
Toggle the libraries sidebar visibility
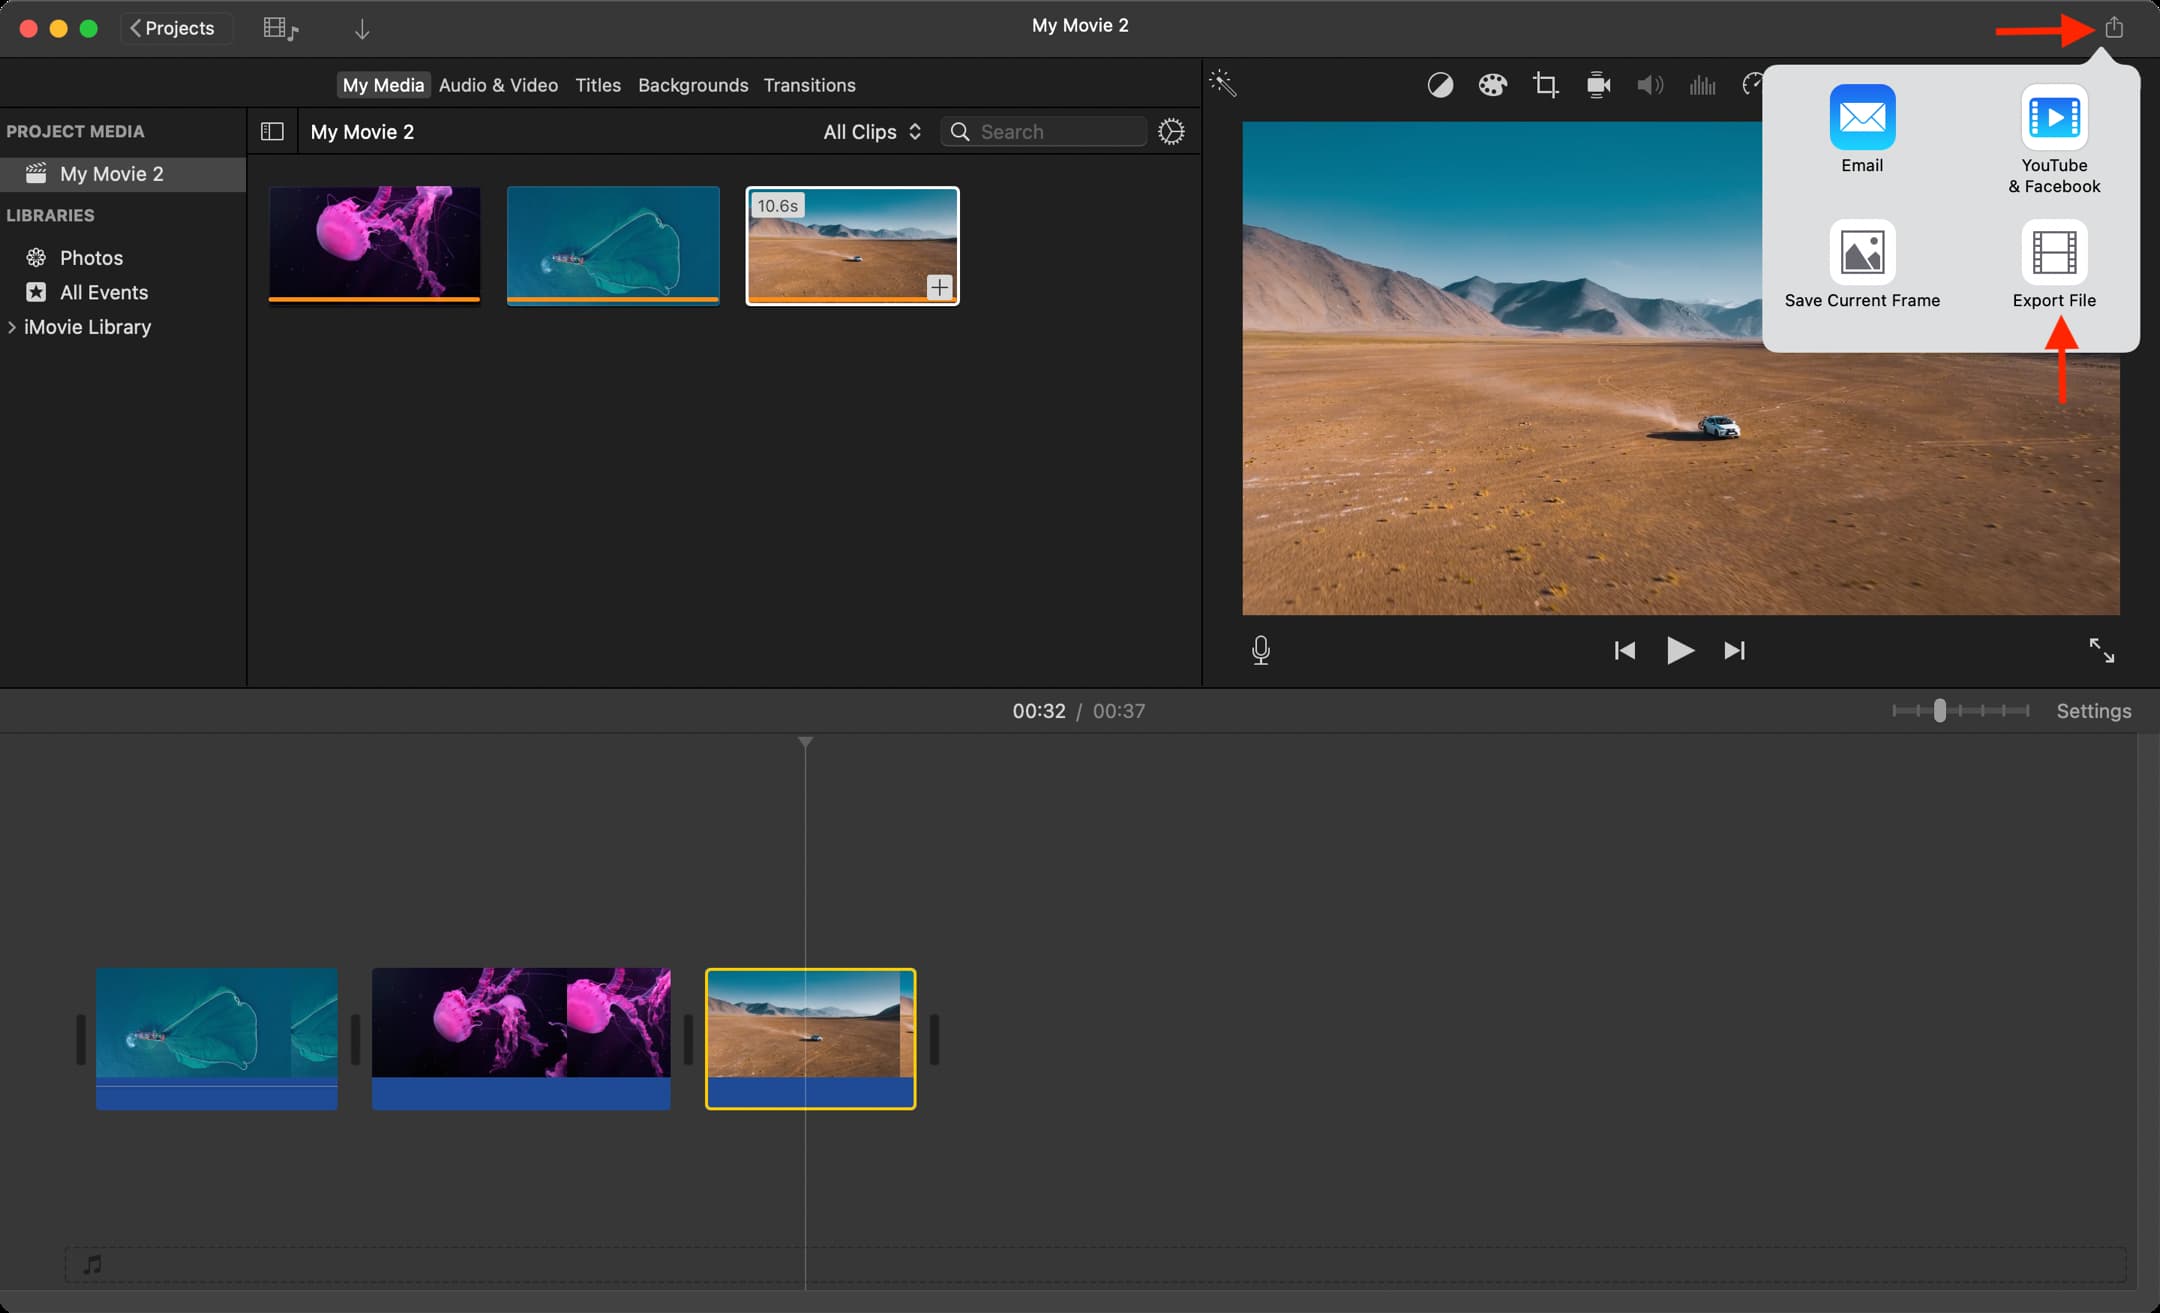272,131
